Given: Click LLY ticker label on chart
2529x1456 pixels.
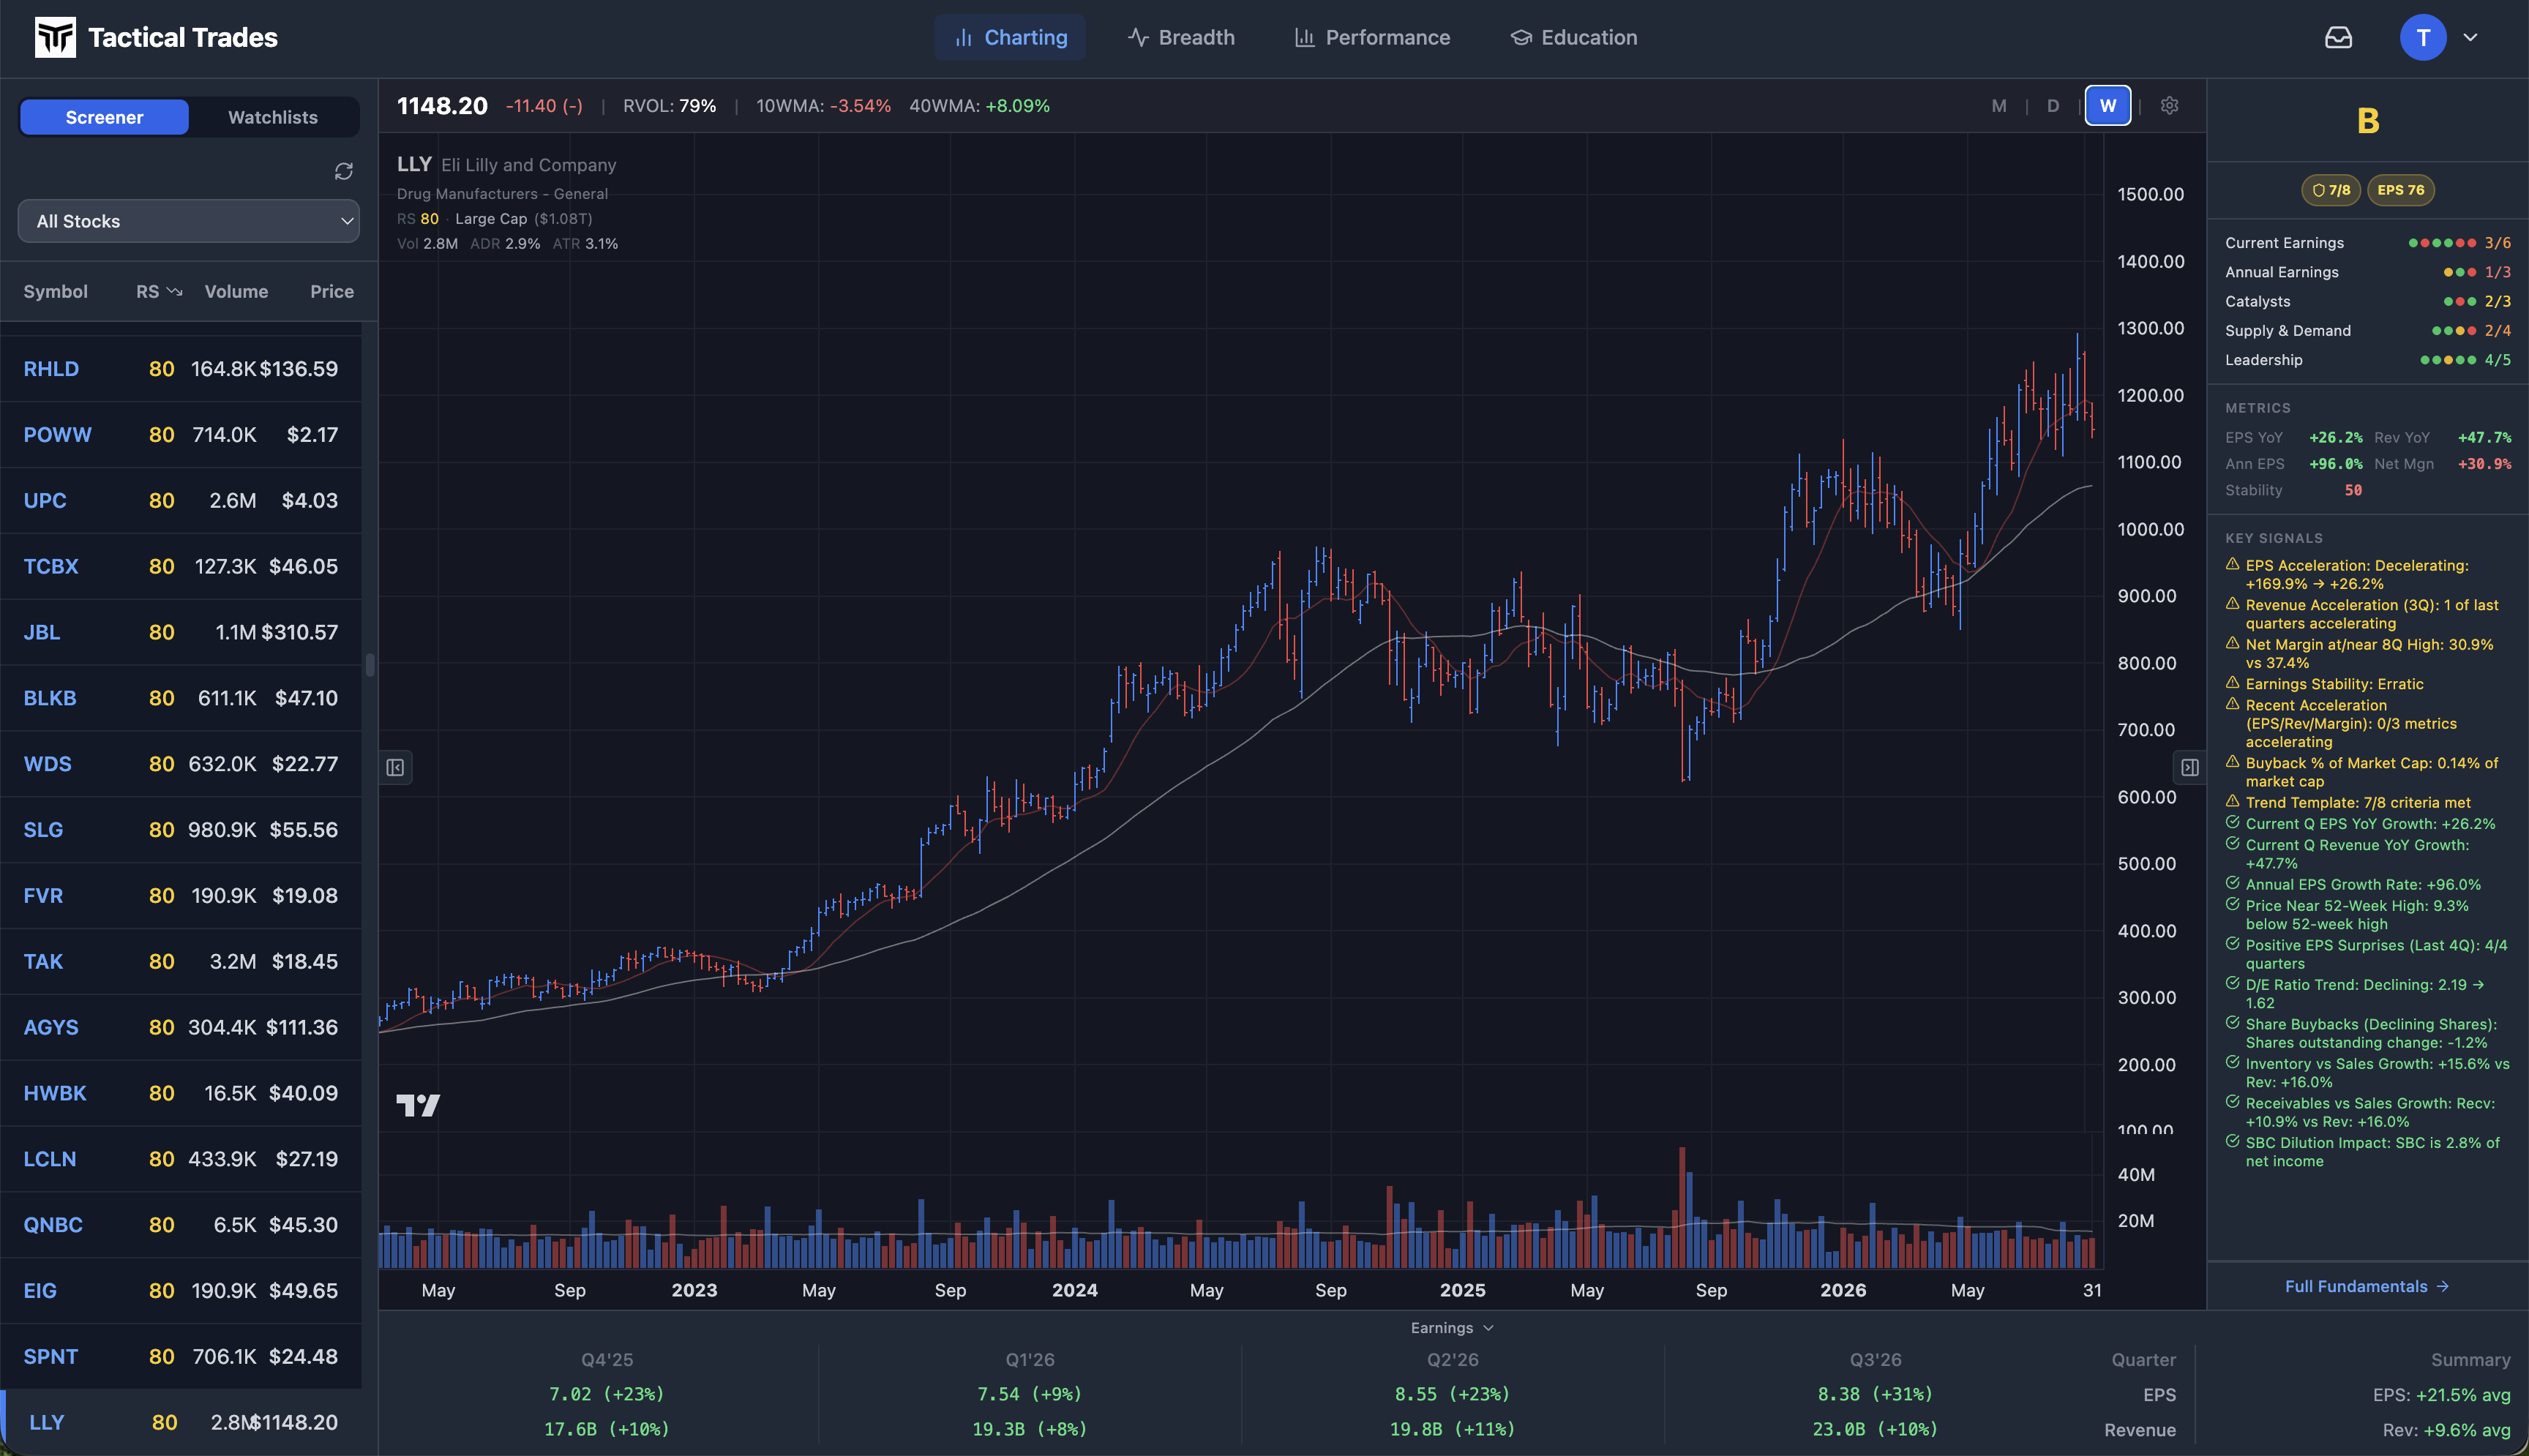Looking at the screenshot, I should 414,164.
